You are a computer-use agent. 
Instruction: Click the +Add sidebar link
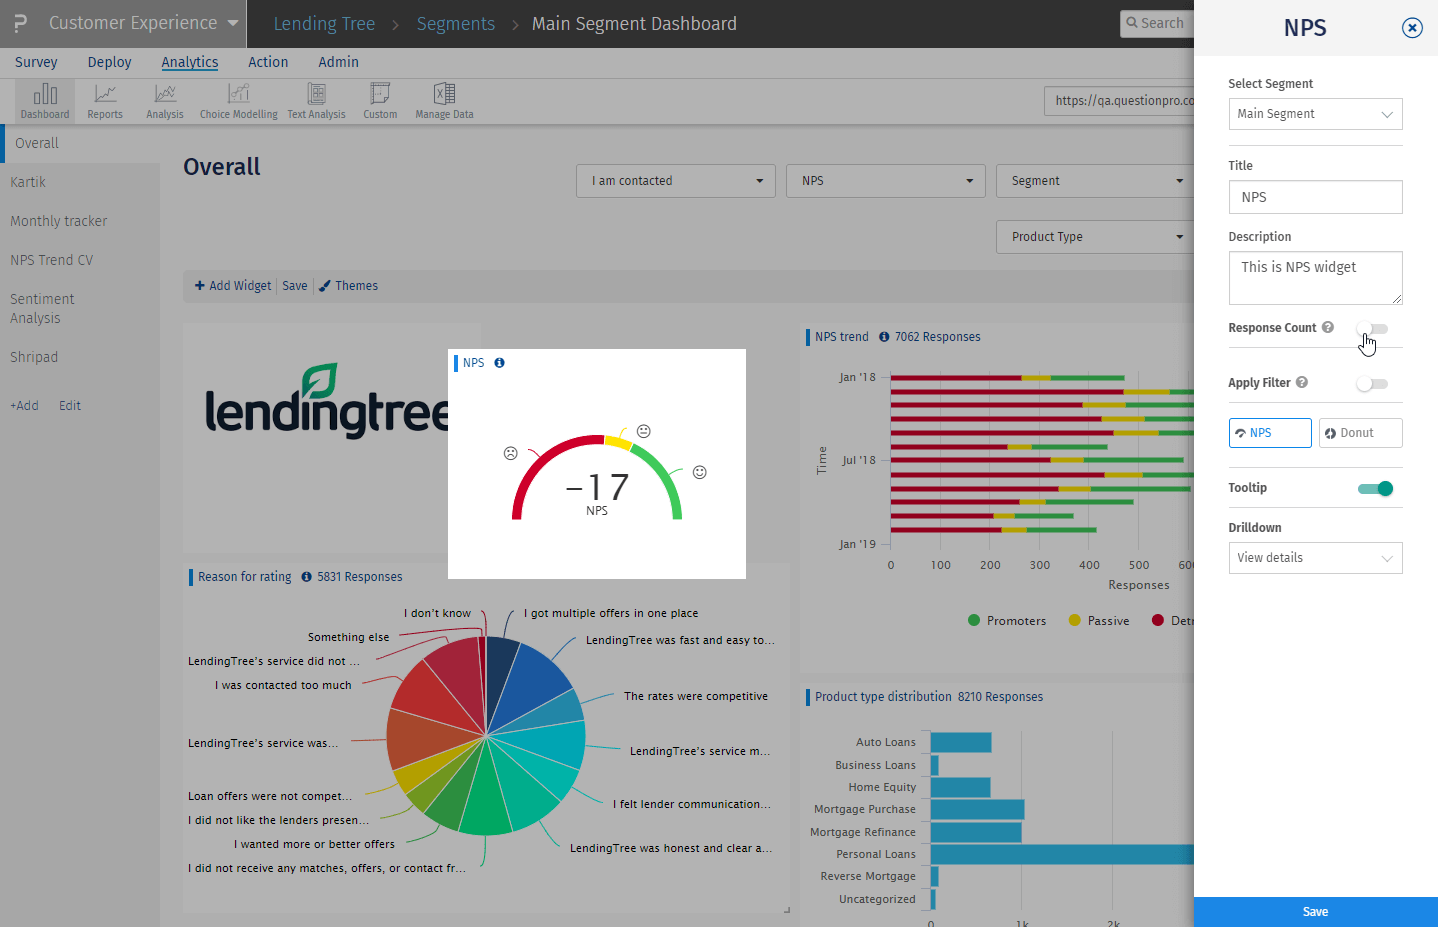point(24,406)
